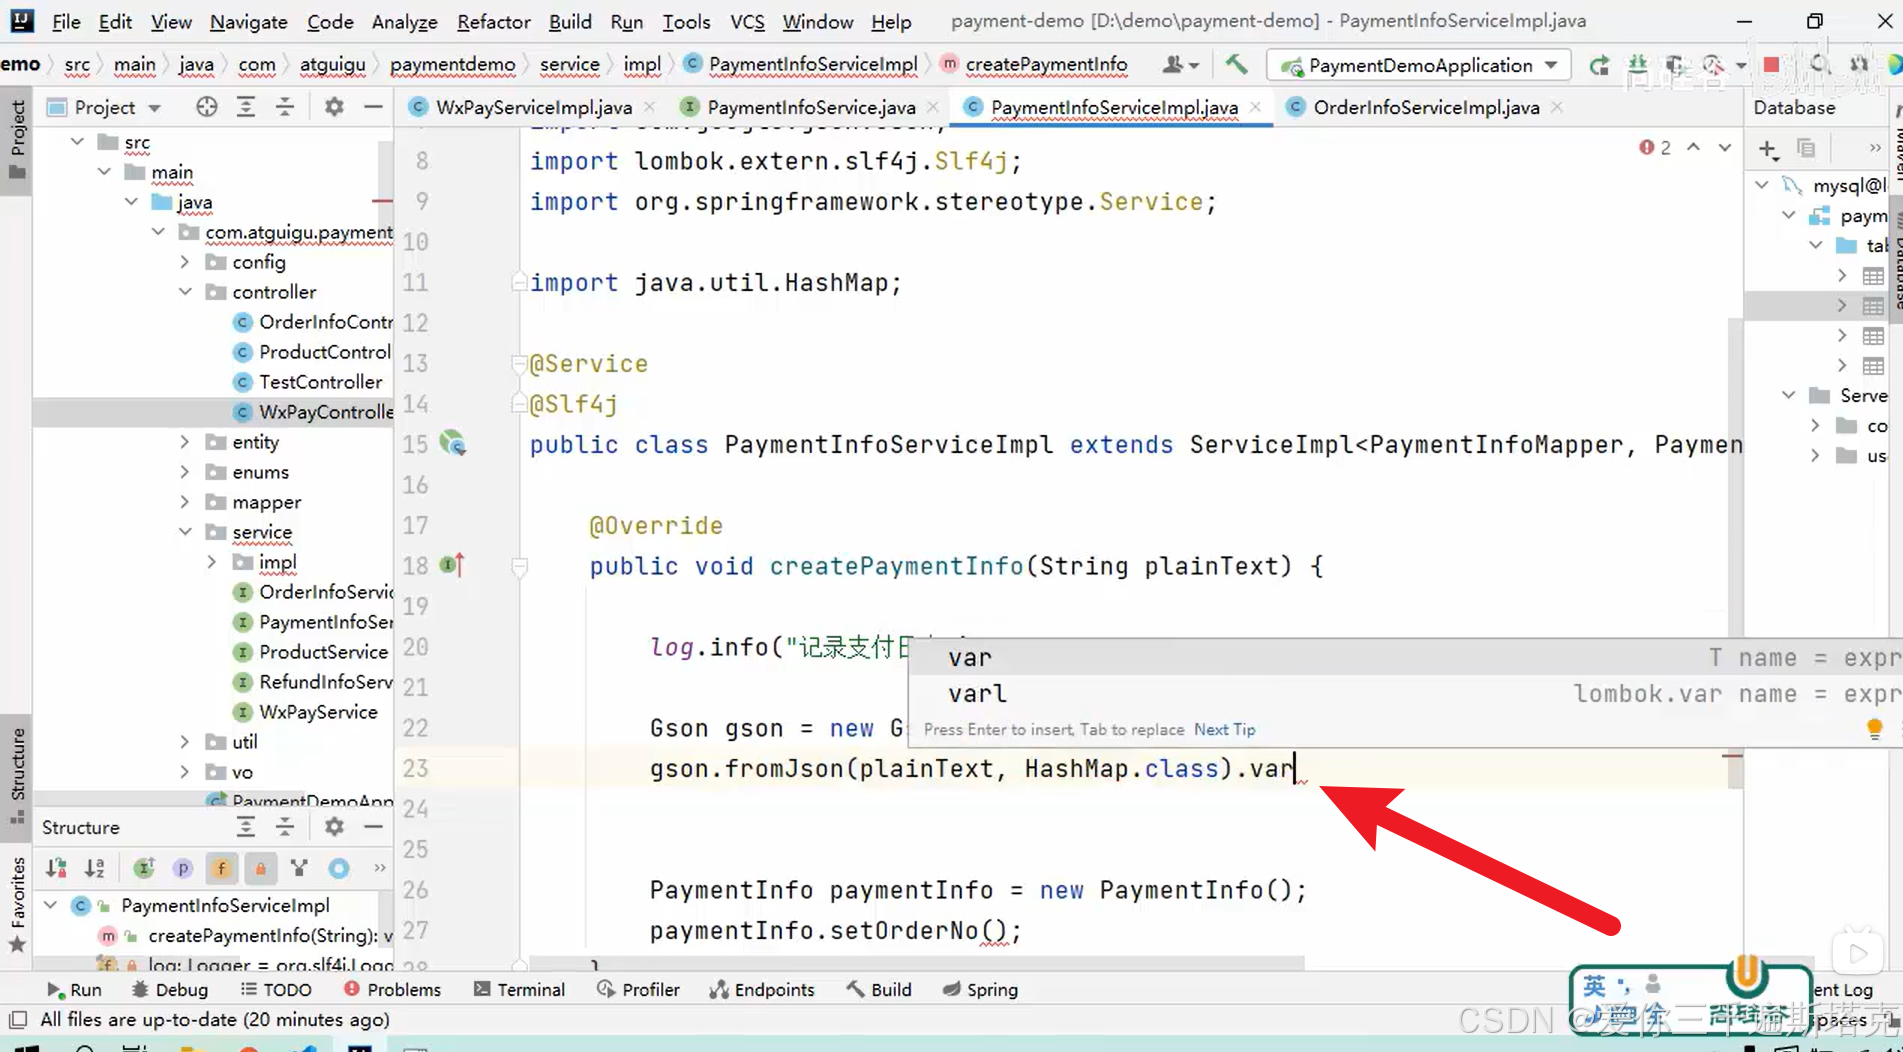Click the gutter implementation icon on line 15
This screenshot has width=1903, height=1052.
pos(453,443)
